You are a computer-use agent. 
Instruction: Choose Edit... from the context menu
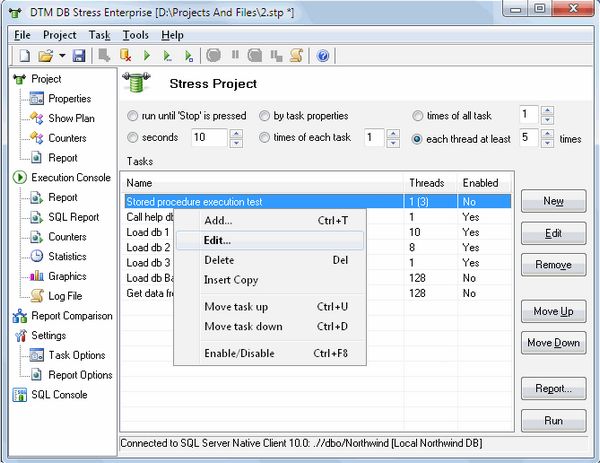270,240
